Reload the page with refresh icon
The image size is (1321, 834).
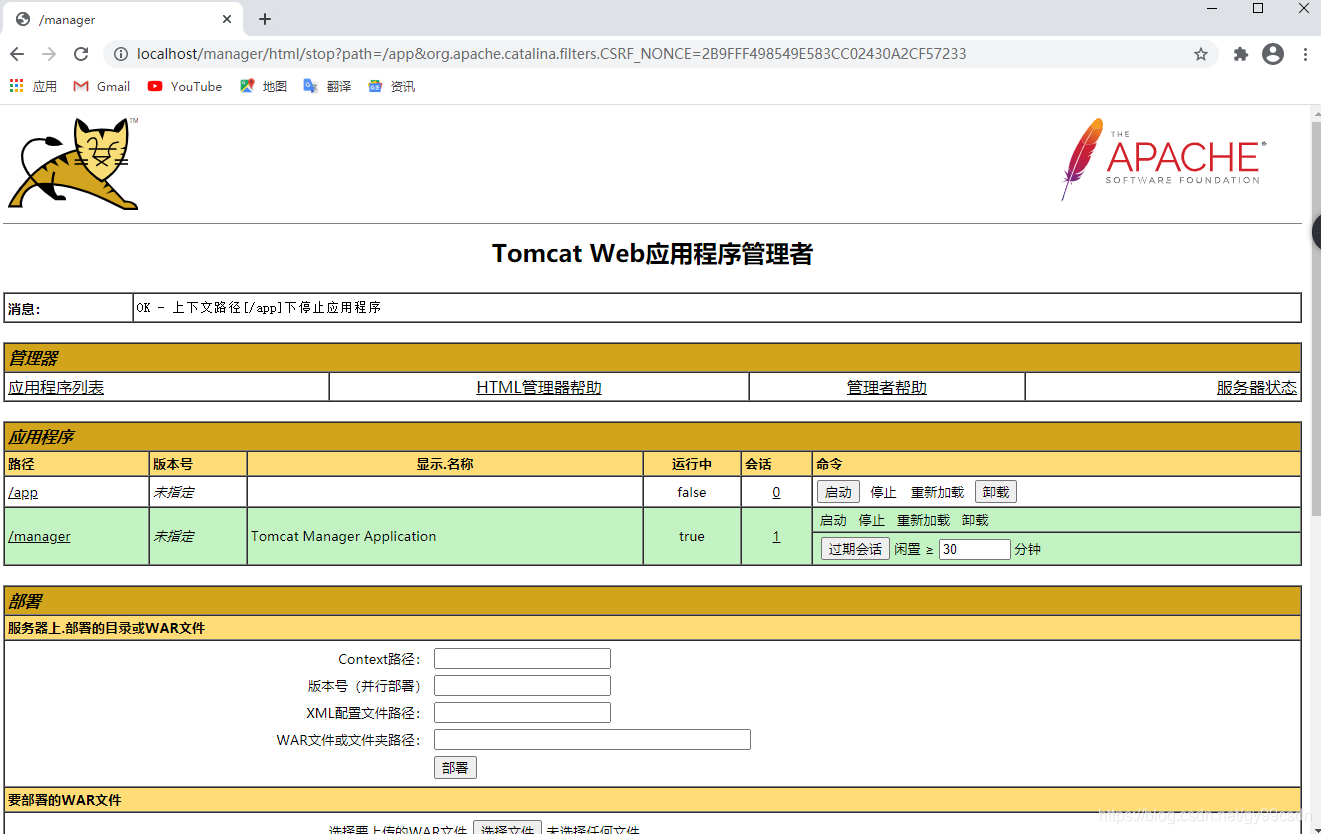pos(81,54)
